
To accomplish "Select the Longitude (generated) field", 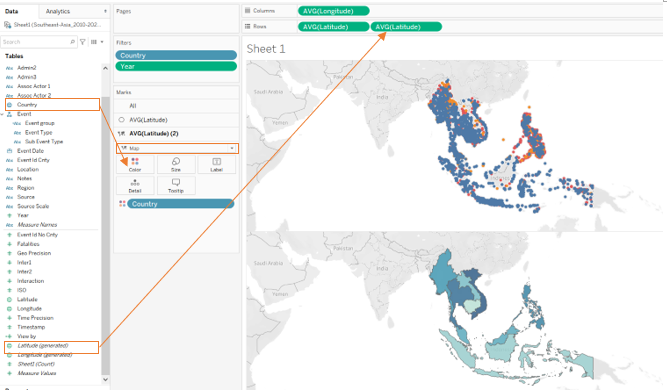I will (x=45, y=355).
